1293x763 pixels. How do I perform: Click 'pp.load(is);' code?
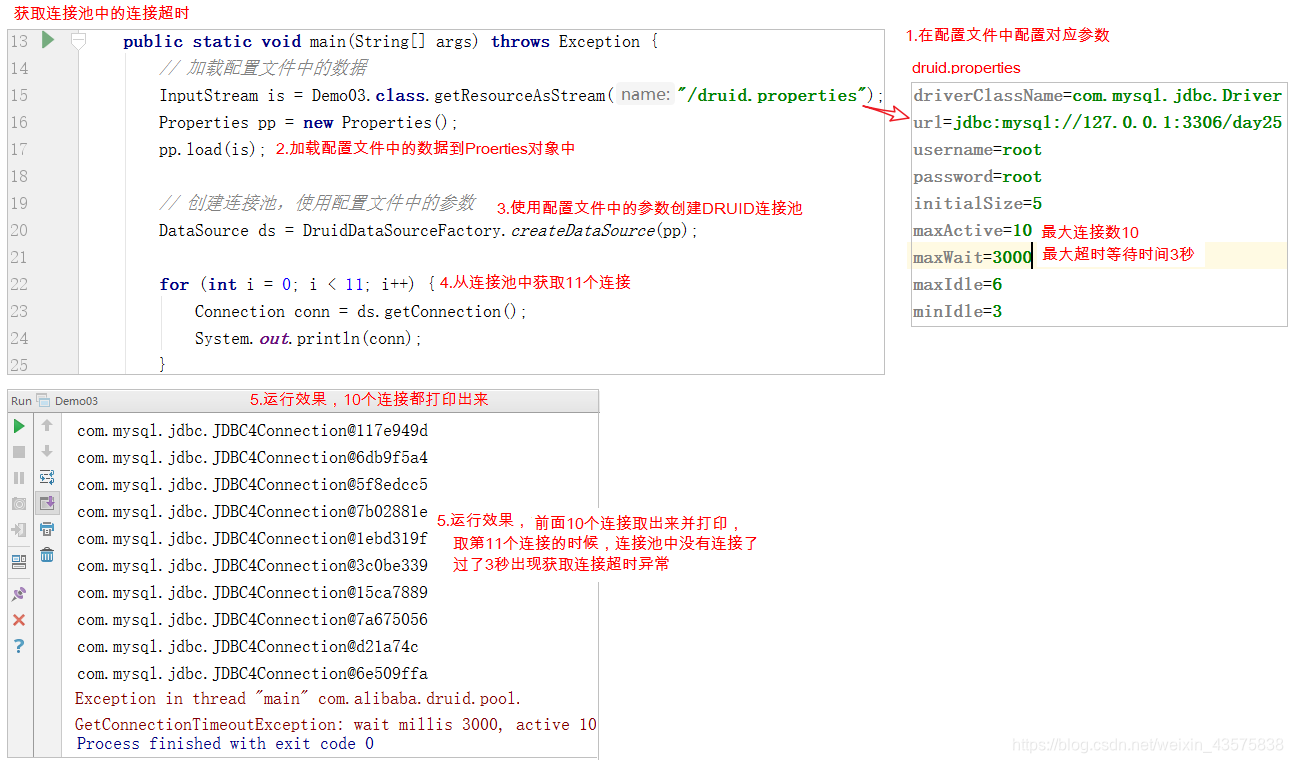pyautogui.click(x=213, y=150)
